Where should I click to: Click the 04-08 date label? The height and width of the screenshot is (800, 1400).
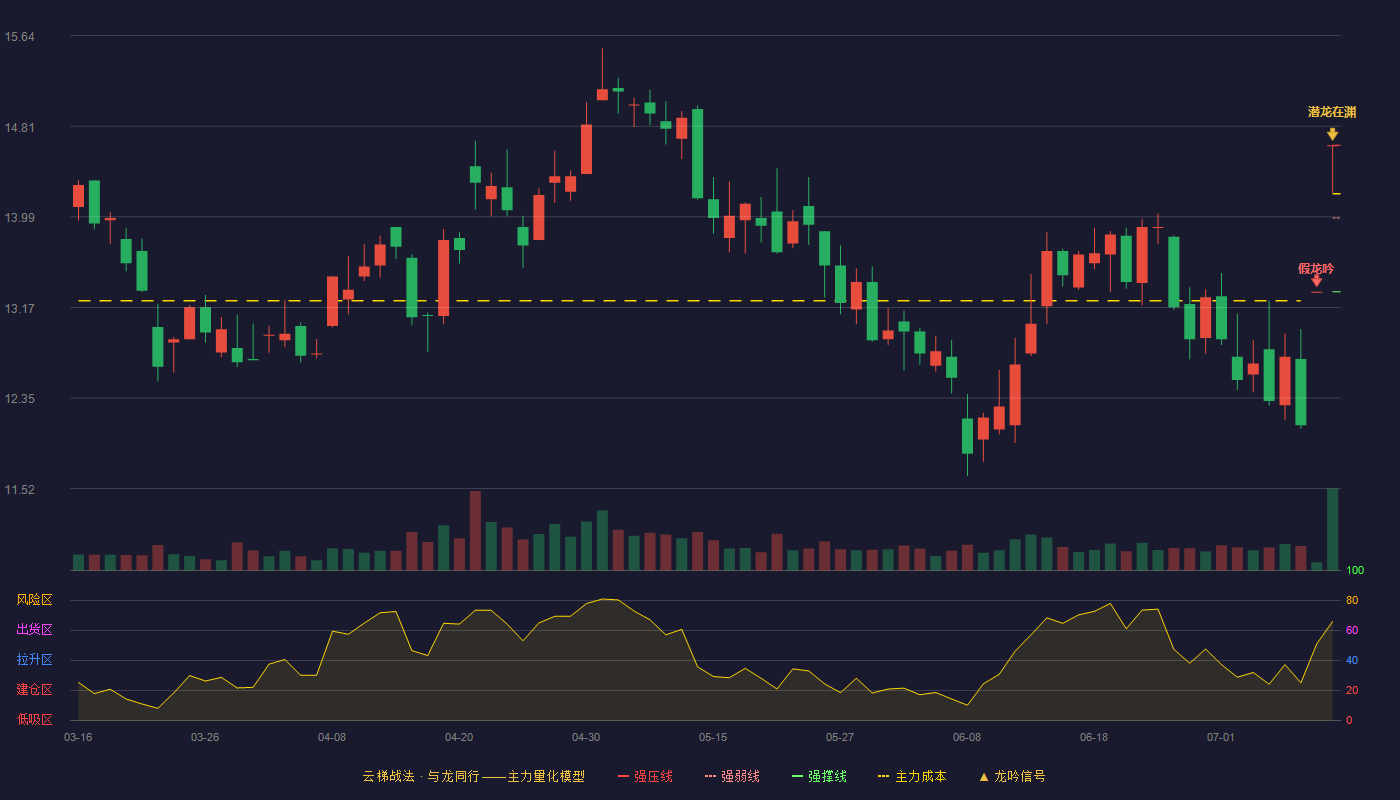point(332,737)
